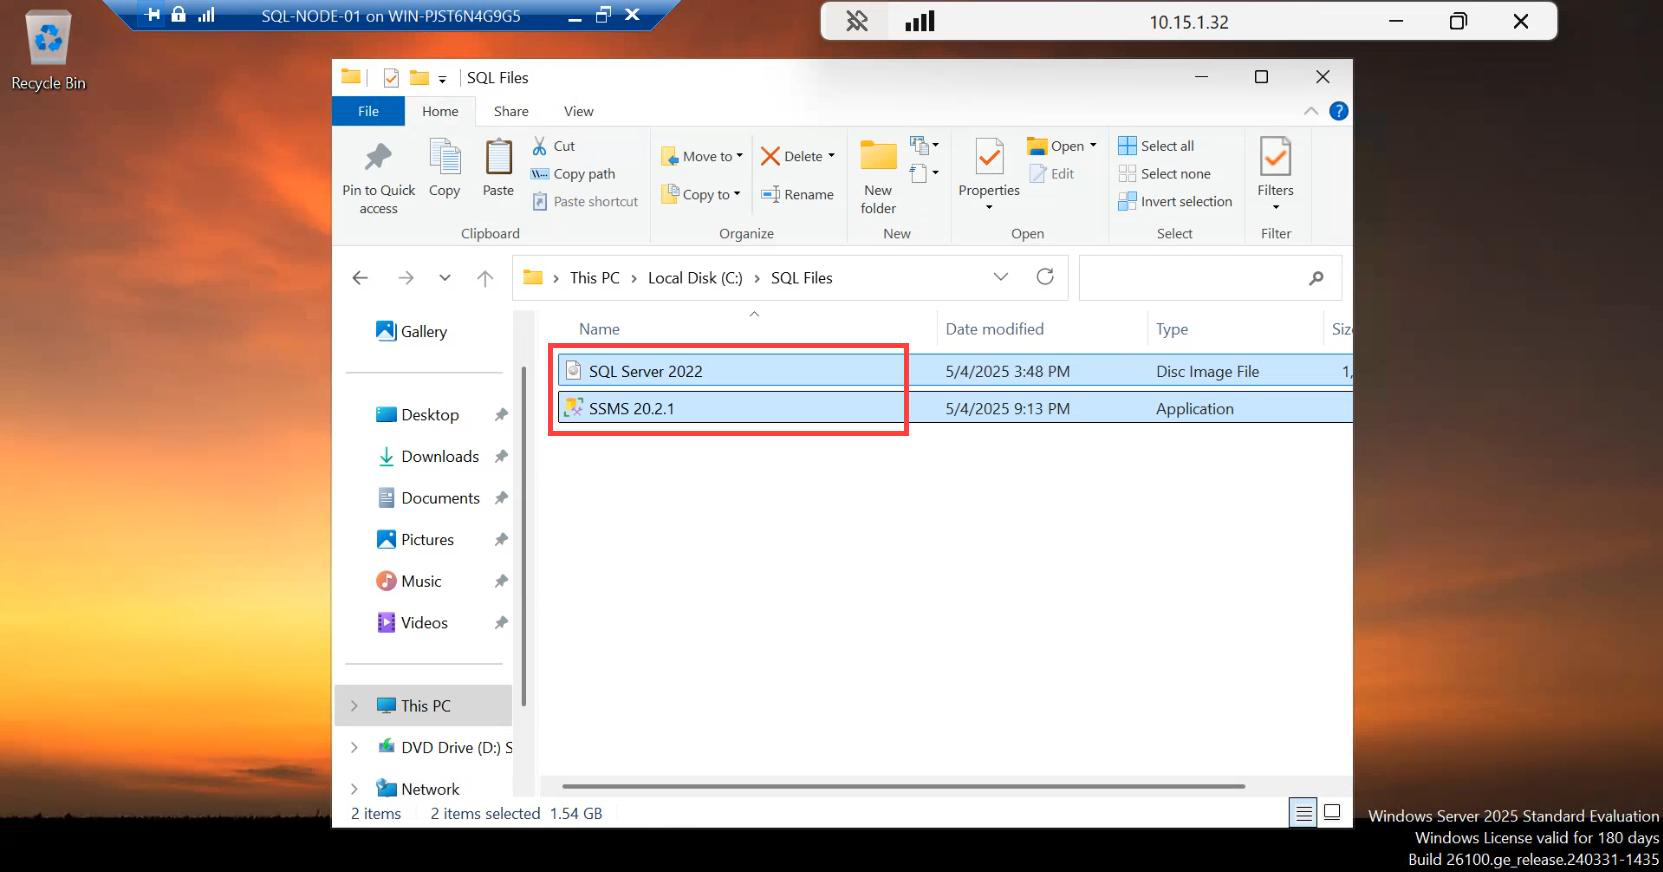
Task: Sort by the Type column header
Action: [1172, 329]
